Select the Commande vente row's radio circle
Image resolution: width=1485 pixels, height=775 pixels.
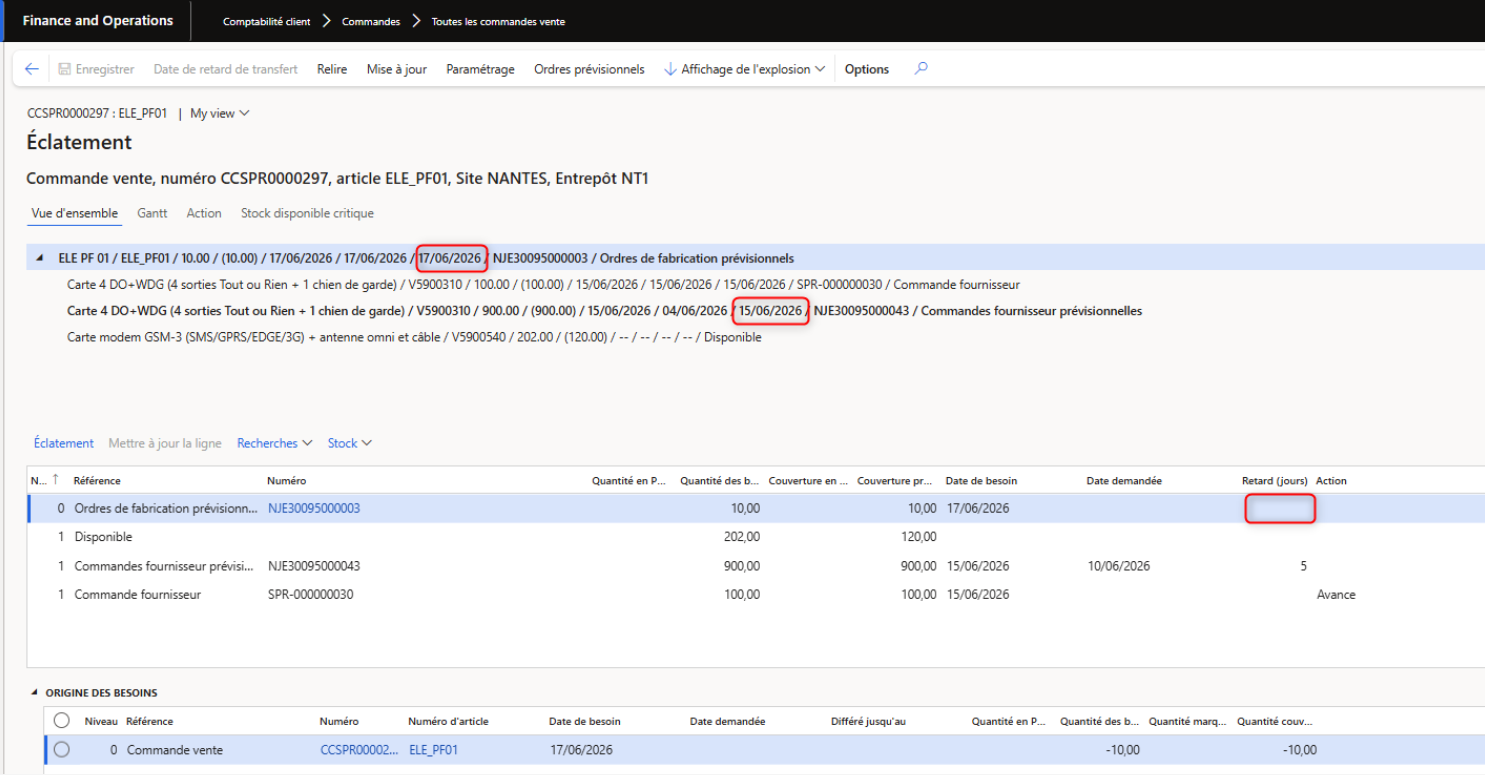pos(62,750)
